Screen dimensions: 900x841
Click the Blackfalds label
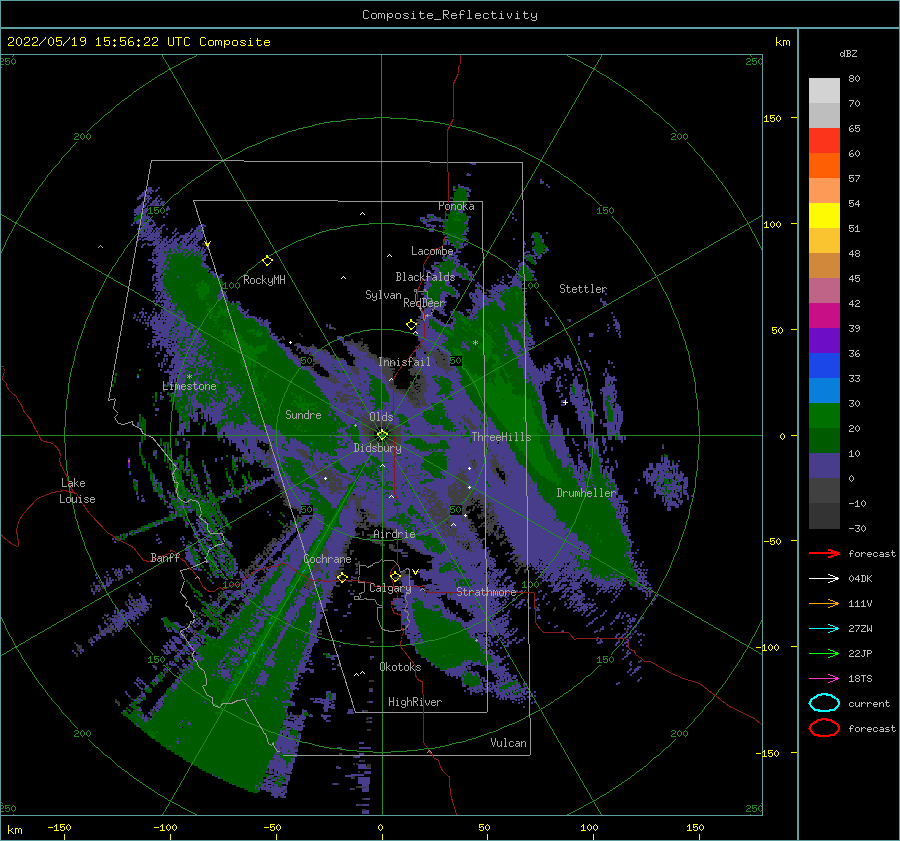pyautogui.click(x=425, y=277)
